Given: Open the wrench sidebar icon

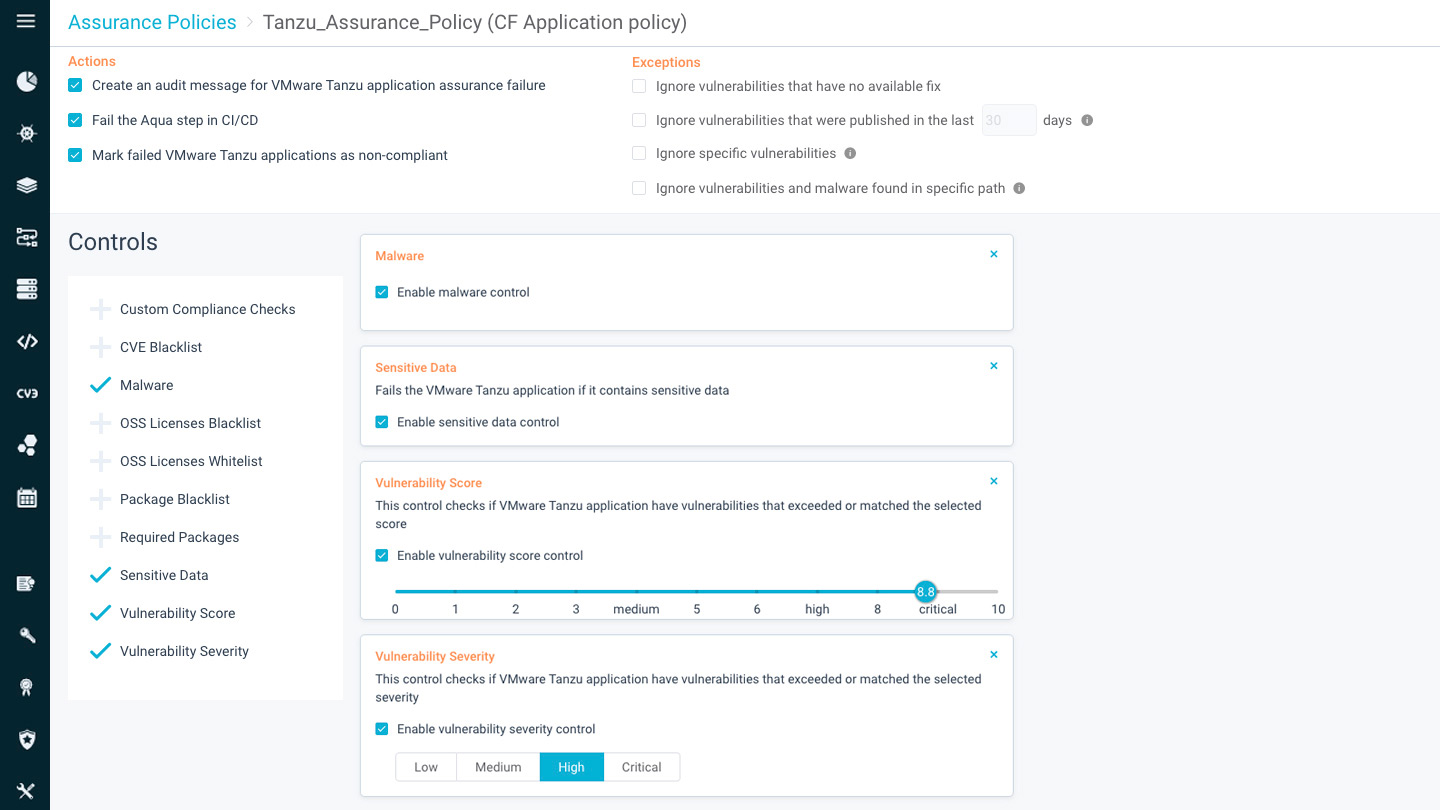Looking at the screenshot, I should (x=27, y=635).
